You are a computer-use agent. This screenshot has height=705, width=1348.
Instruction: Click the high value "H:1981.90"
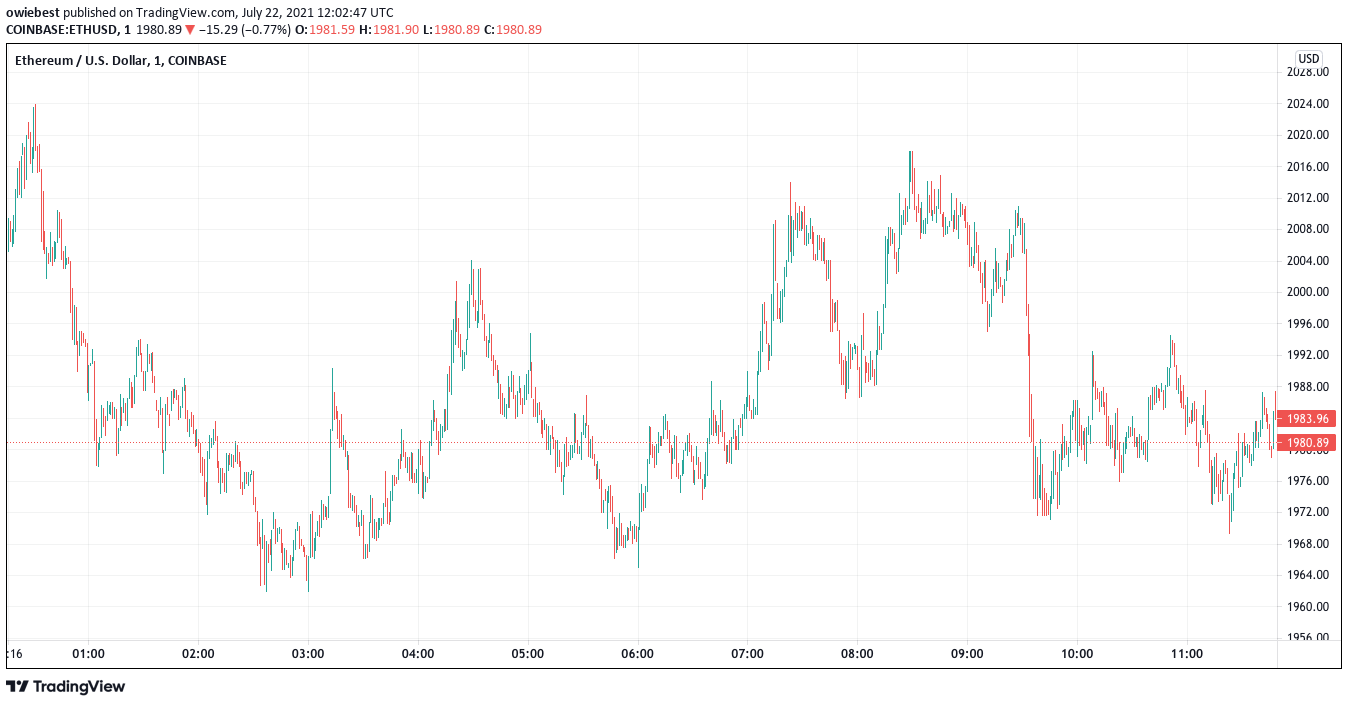tap(388, 30)
